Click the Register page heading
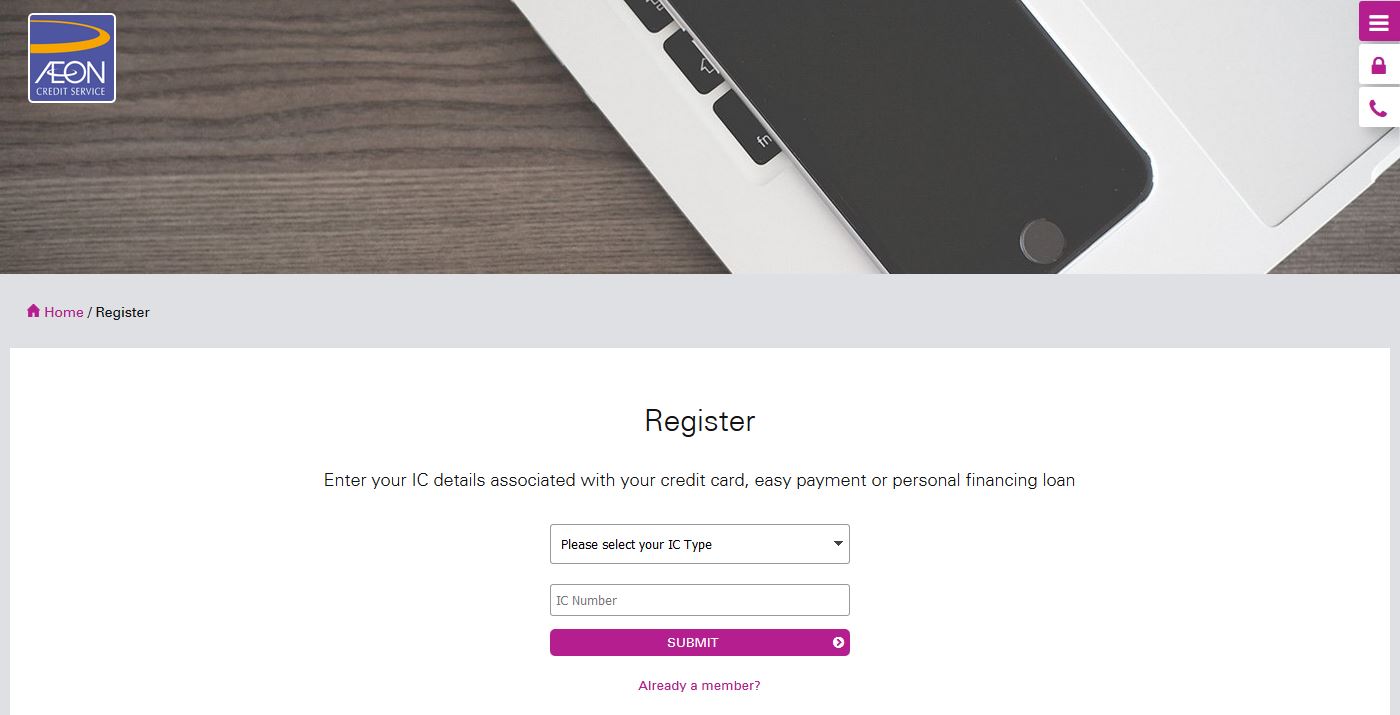 point(699,421)
